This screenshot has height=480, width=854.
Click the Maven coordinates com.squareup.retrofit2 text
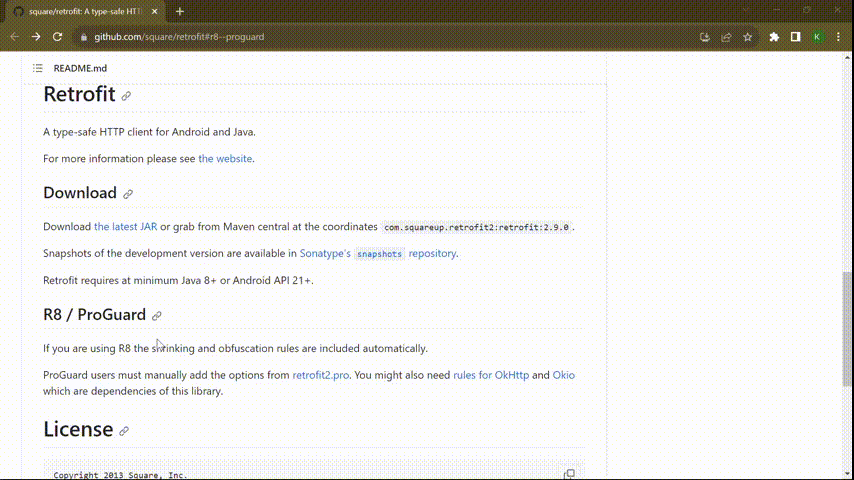click(477, 227)
